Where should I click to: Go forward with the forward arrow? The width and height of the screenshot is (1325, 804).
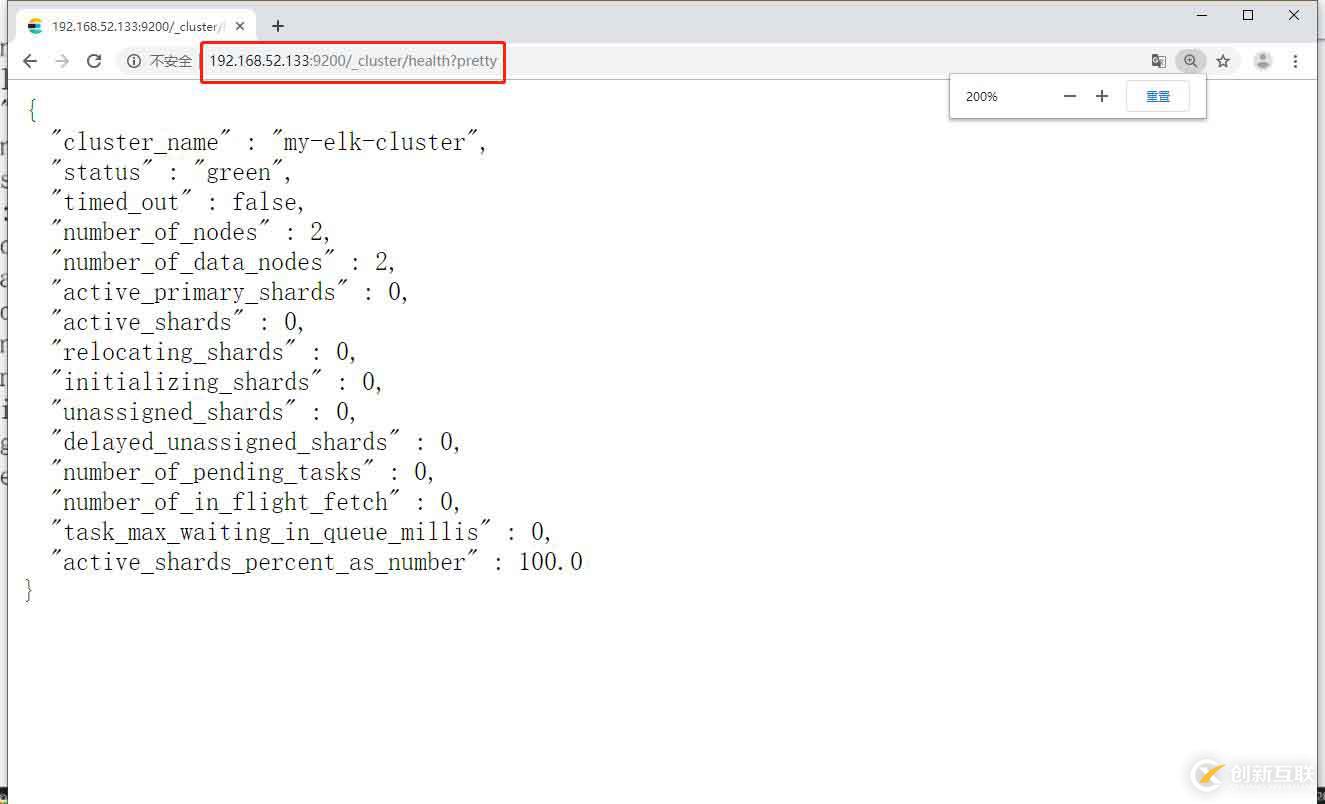click(x=62, y=61)
